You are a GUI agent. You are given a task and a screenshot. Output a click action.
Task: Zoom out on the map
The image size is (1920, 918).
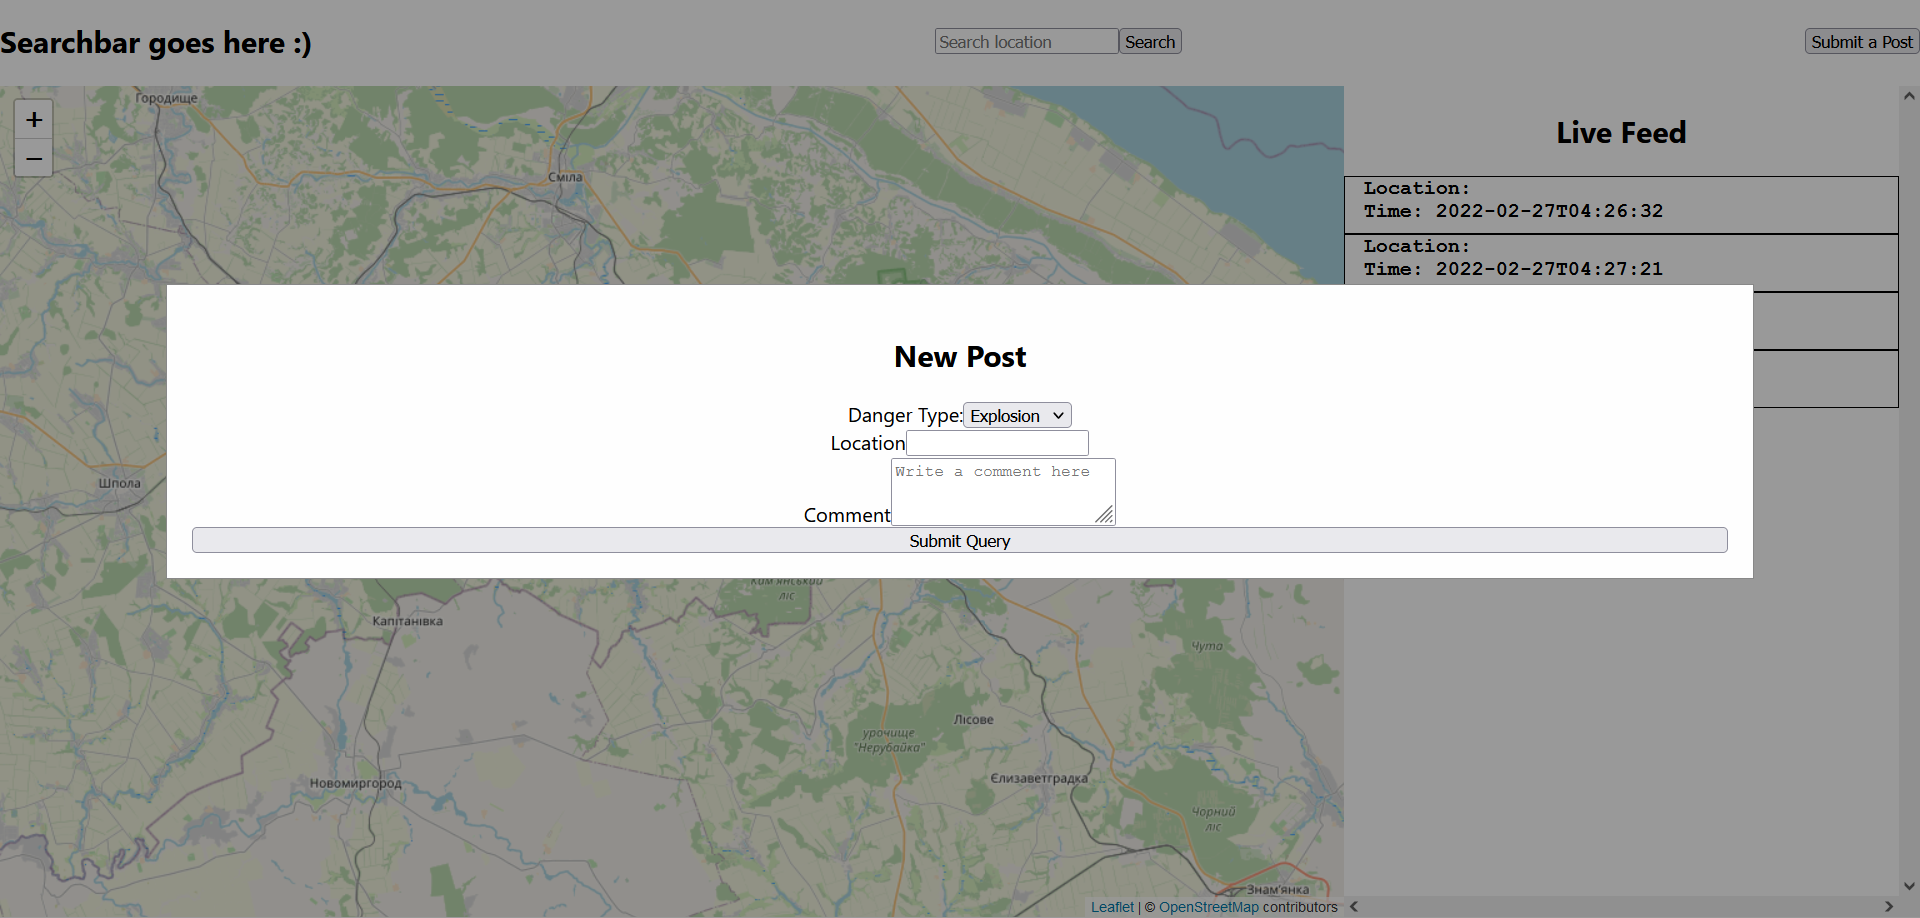33,157
